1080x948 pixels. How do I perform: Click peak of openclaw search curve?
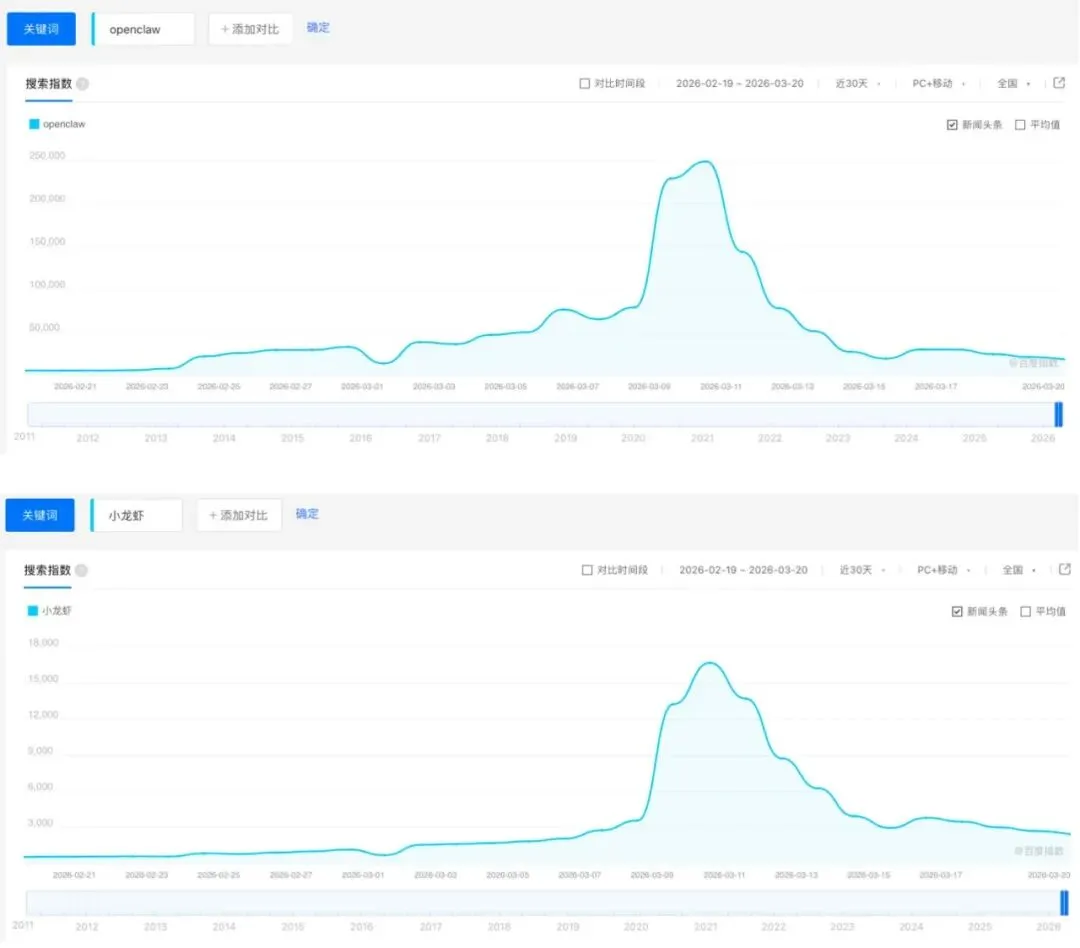(706, 162)
